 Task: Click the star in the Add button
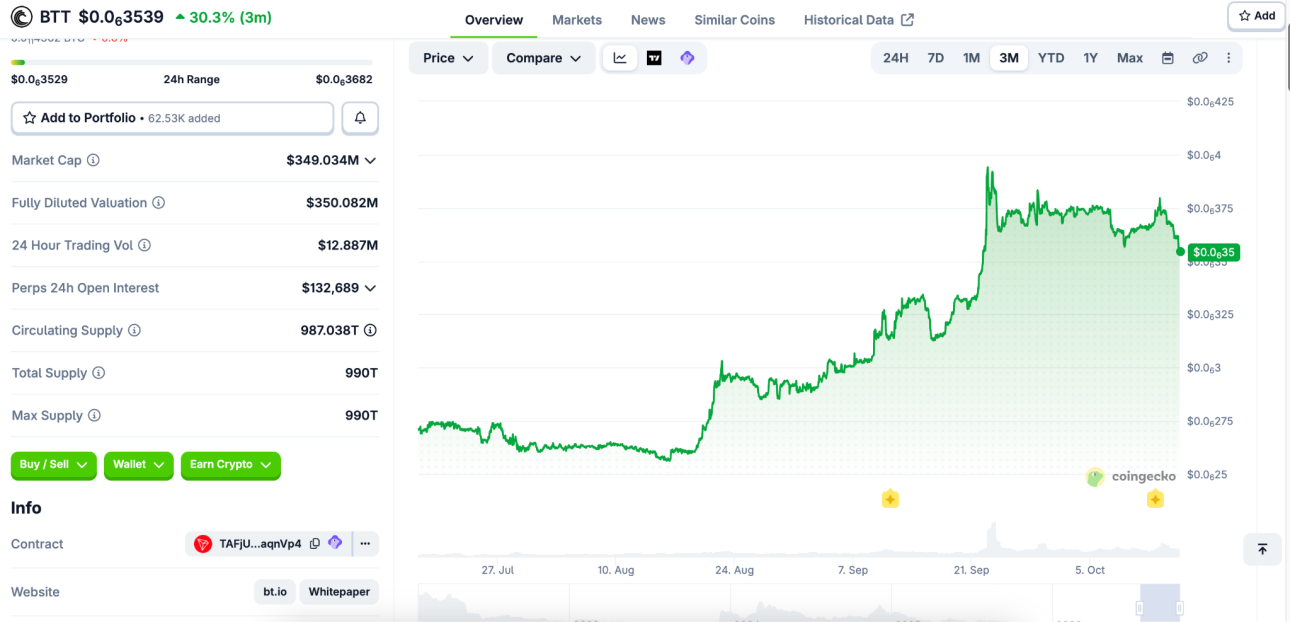1244,16
